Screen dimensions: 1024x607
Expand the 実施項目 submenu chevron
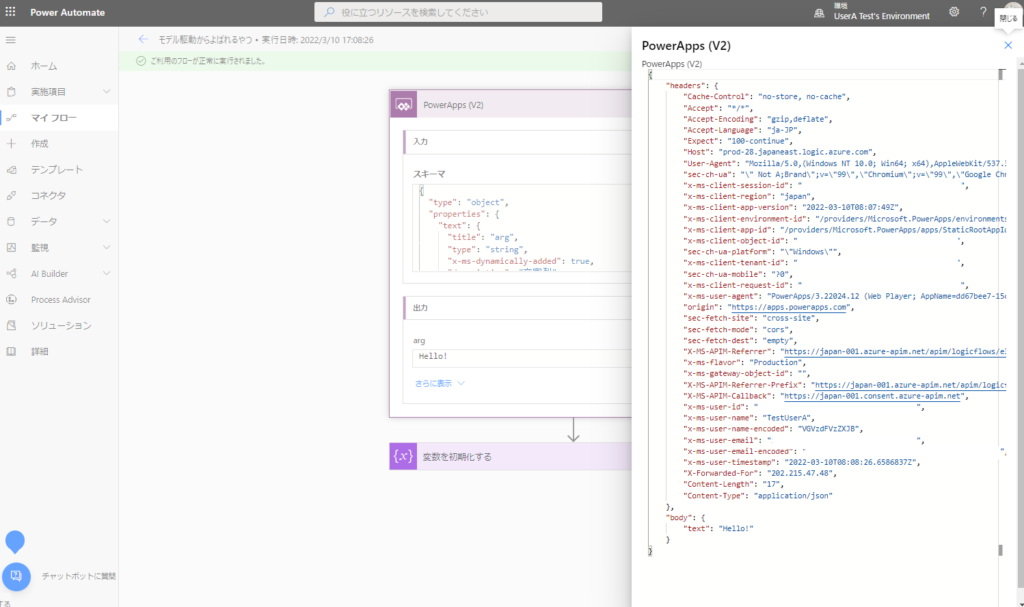coord(106,91)
